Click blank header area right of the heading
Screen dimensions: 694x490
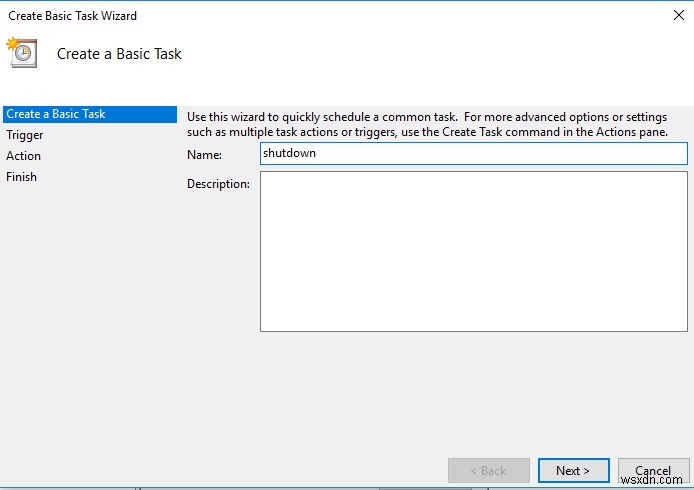(x=430, y=54)
